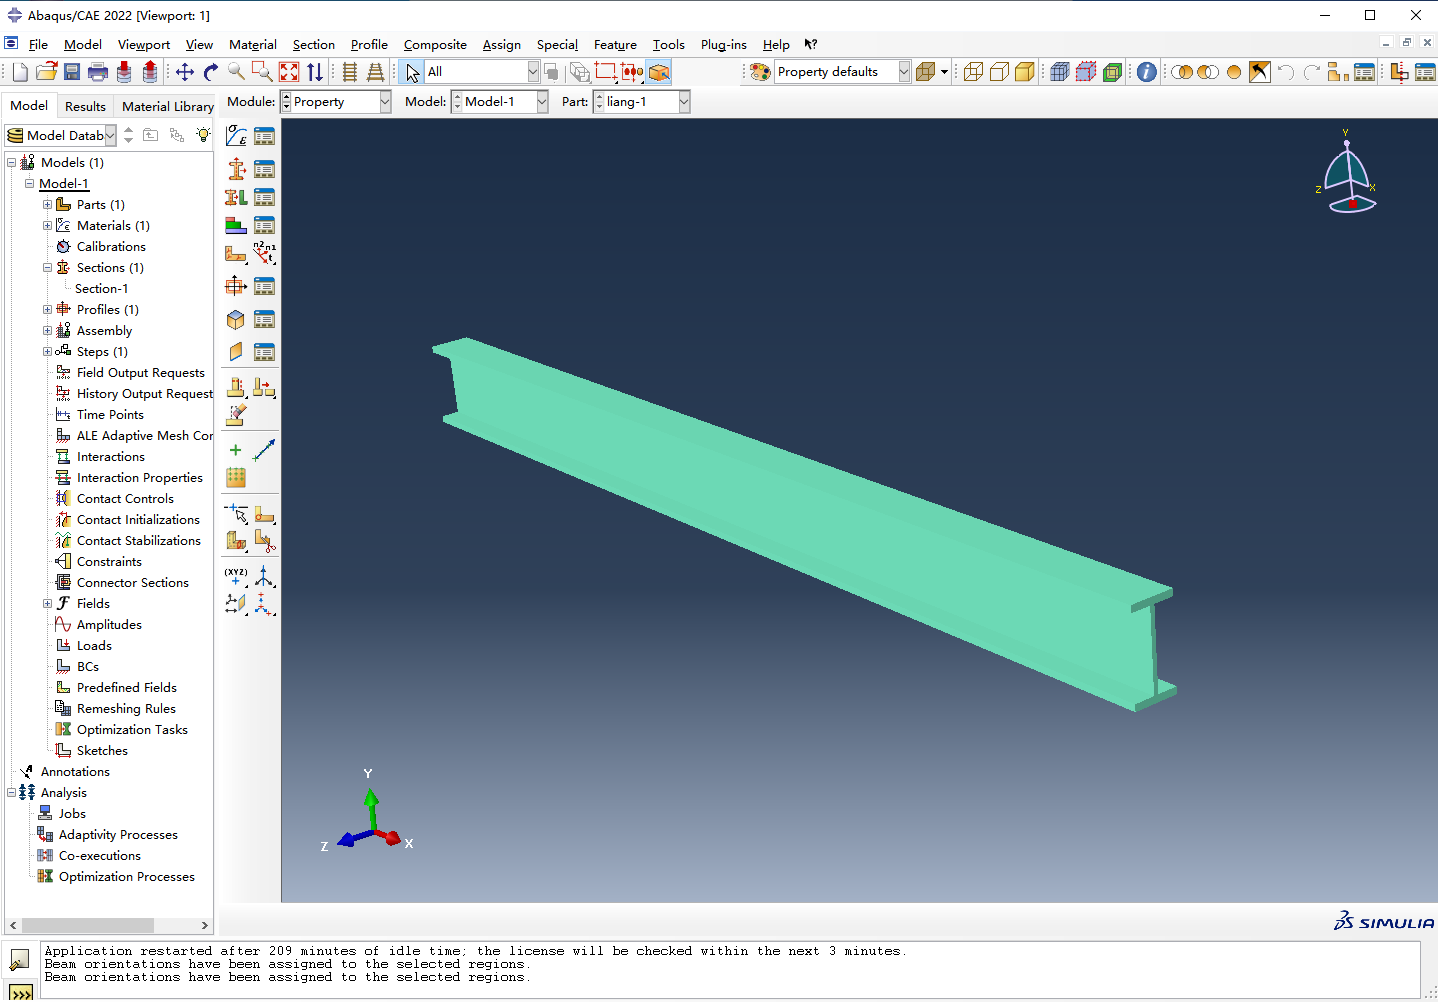
Task: Open the Module dropdown showing Property
Action: (x=336, y=102)
